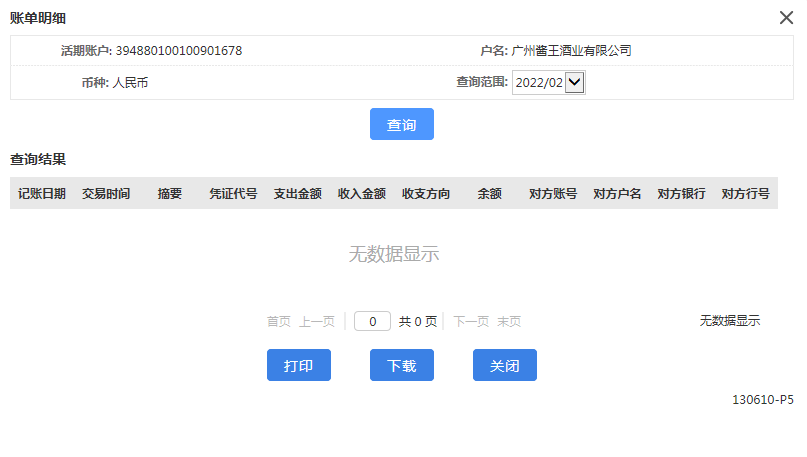
Task: Go to 上一页 previous page
Action: pyautogui.click(x=317, y=322)
